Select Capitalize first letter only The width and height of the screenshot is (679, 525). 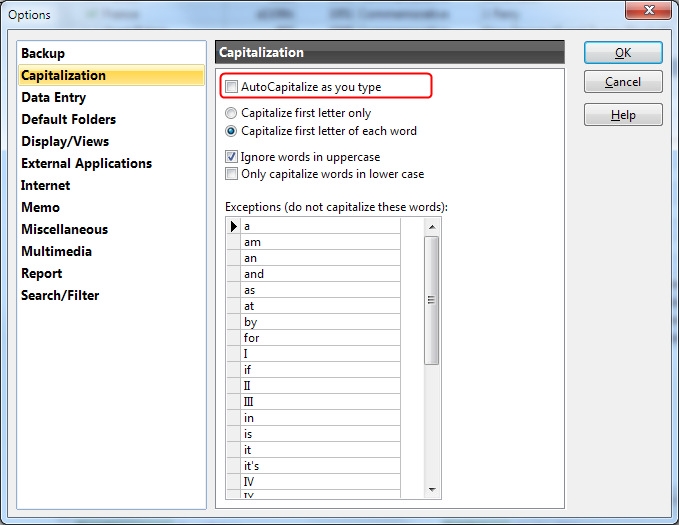(233, 114)
